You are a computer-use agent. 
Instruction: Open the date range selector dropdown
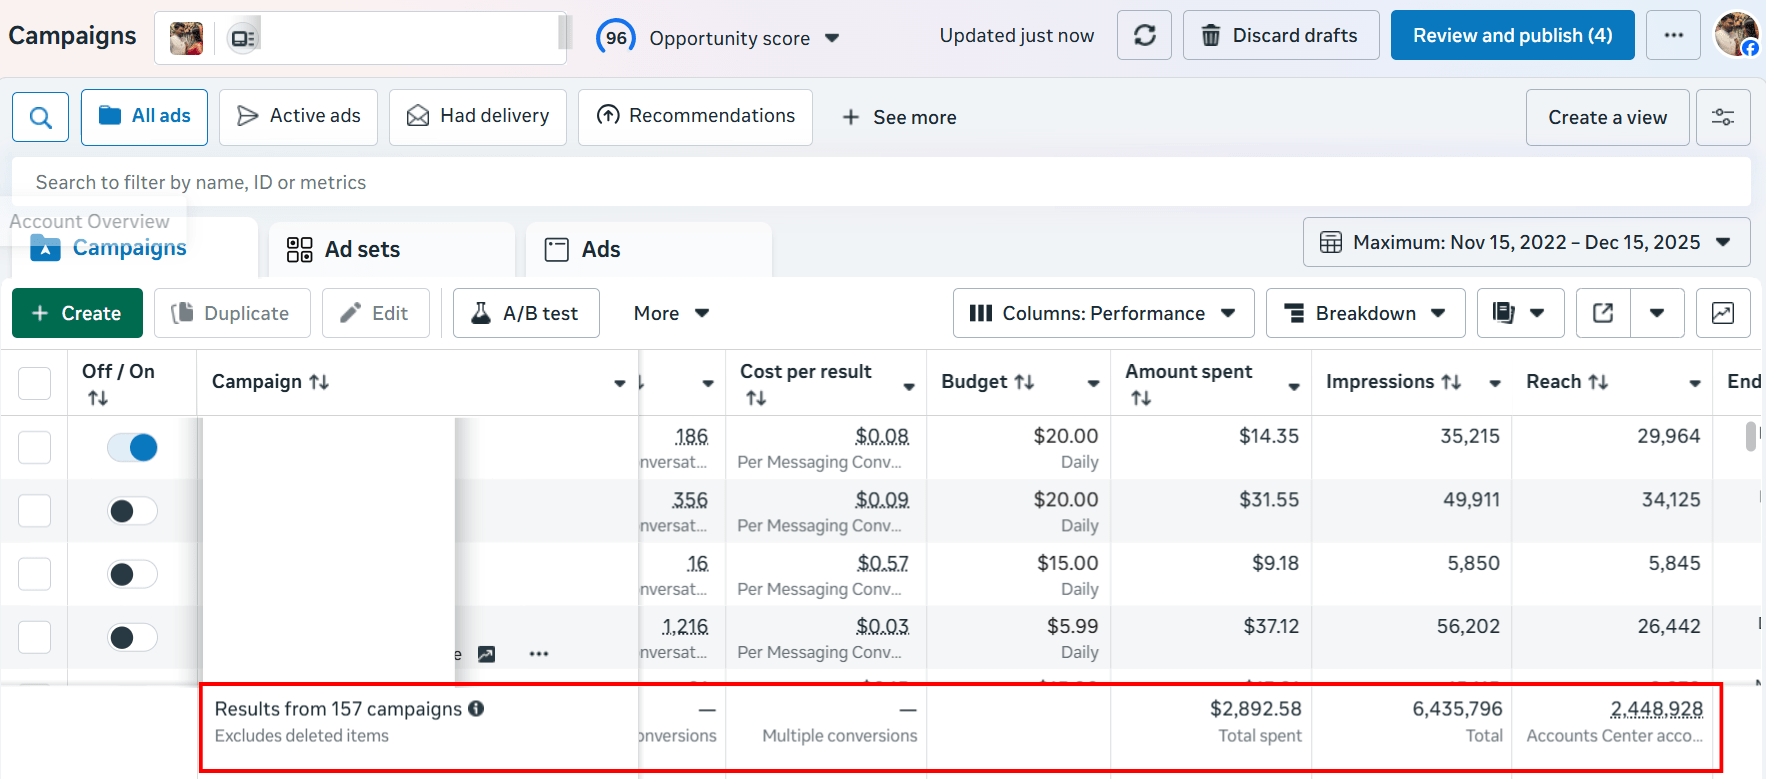(1526, 243)
